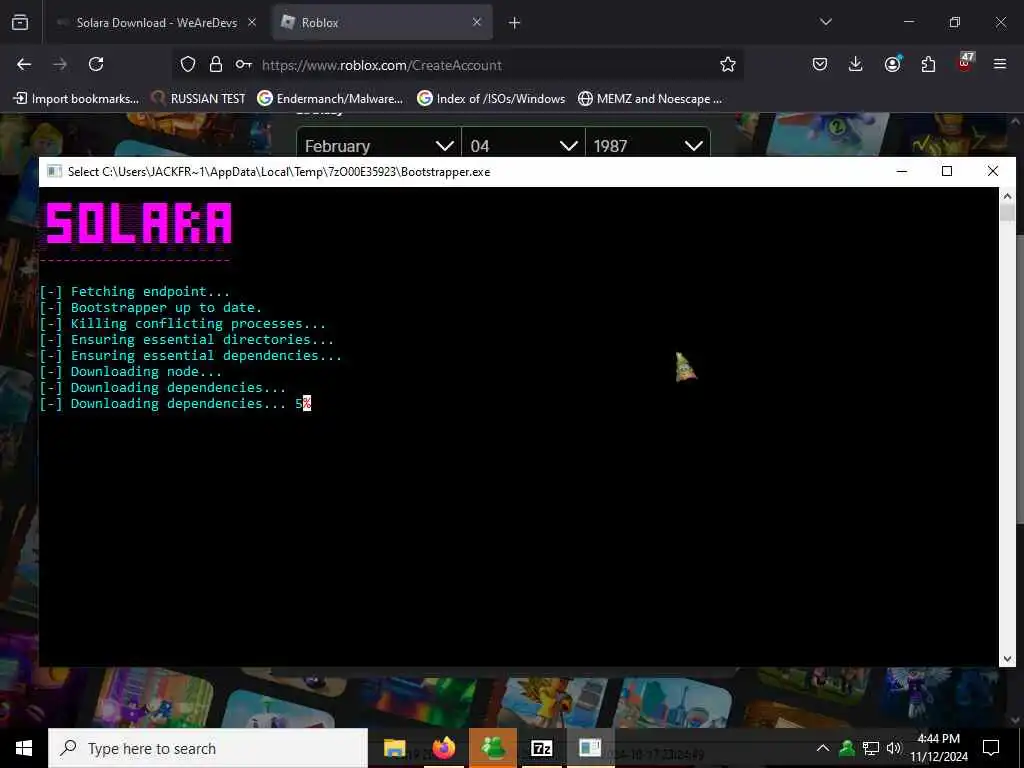Image resolution: width=1024 pixels, height=768 pixels.
Task: Click the 'Fetching endpoint...' console line
Action: pos(135,292)
